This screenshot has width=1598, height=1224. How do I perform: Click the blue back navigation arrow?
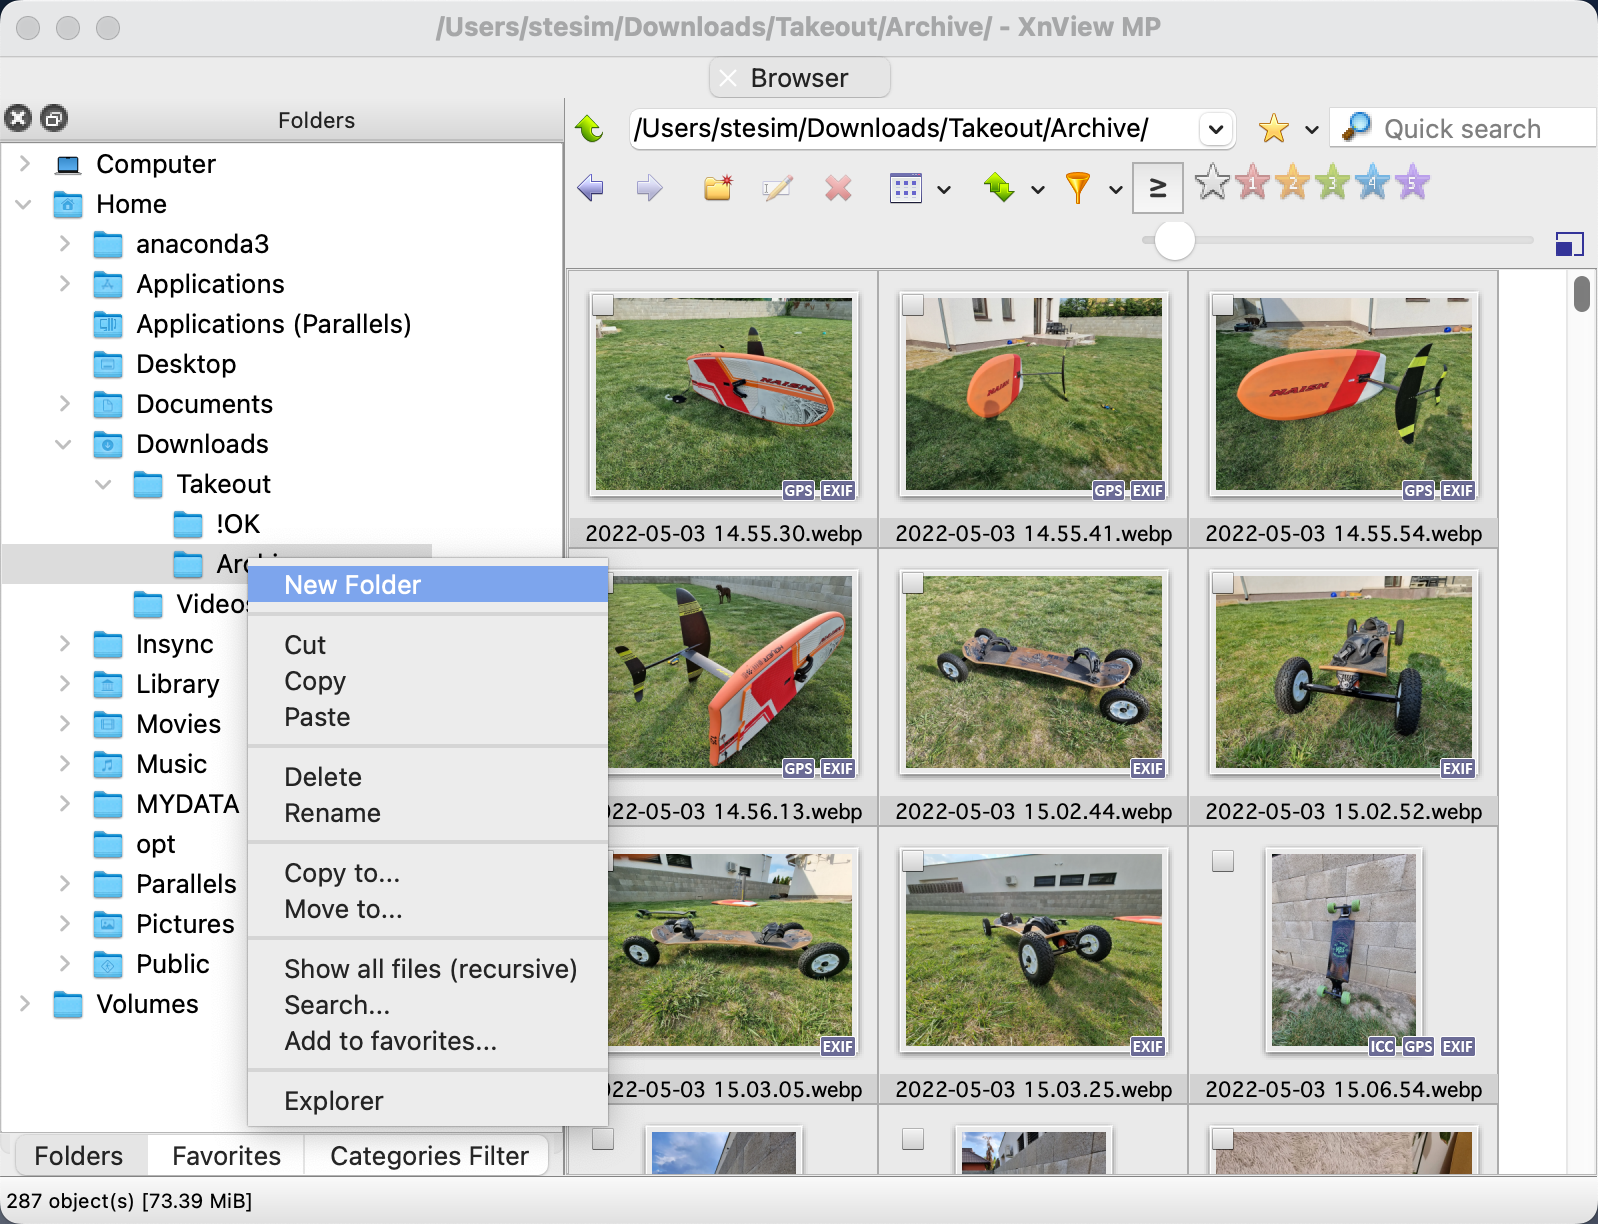pos(591,188)
